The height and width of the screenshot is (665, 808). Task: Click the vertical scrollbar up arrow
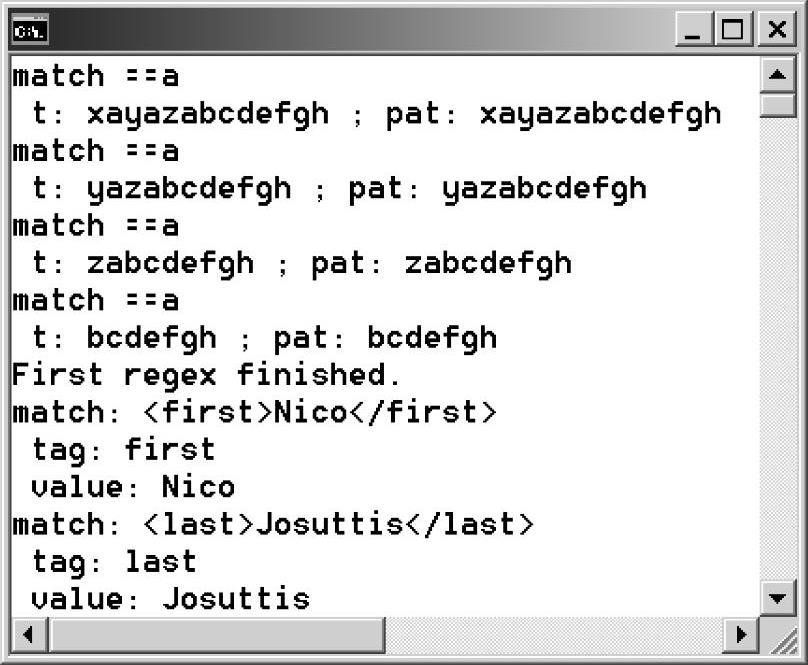click(x=776, y=75)
